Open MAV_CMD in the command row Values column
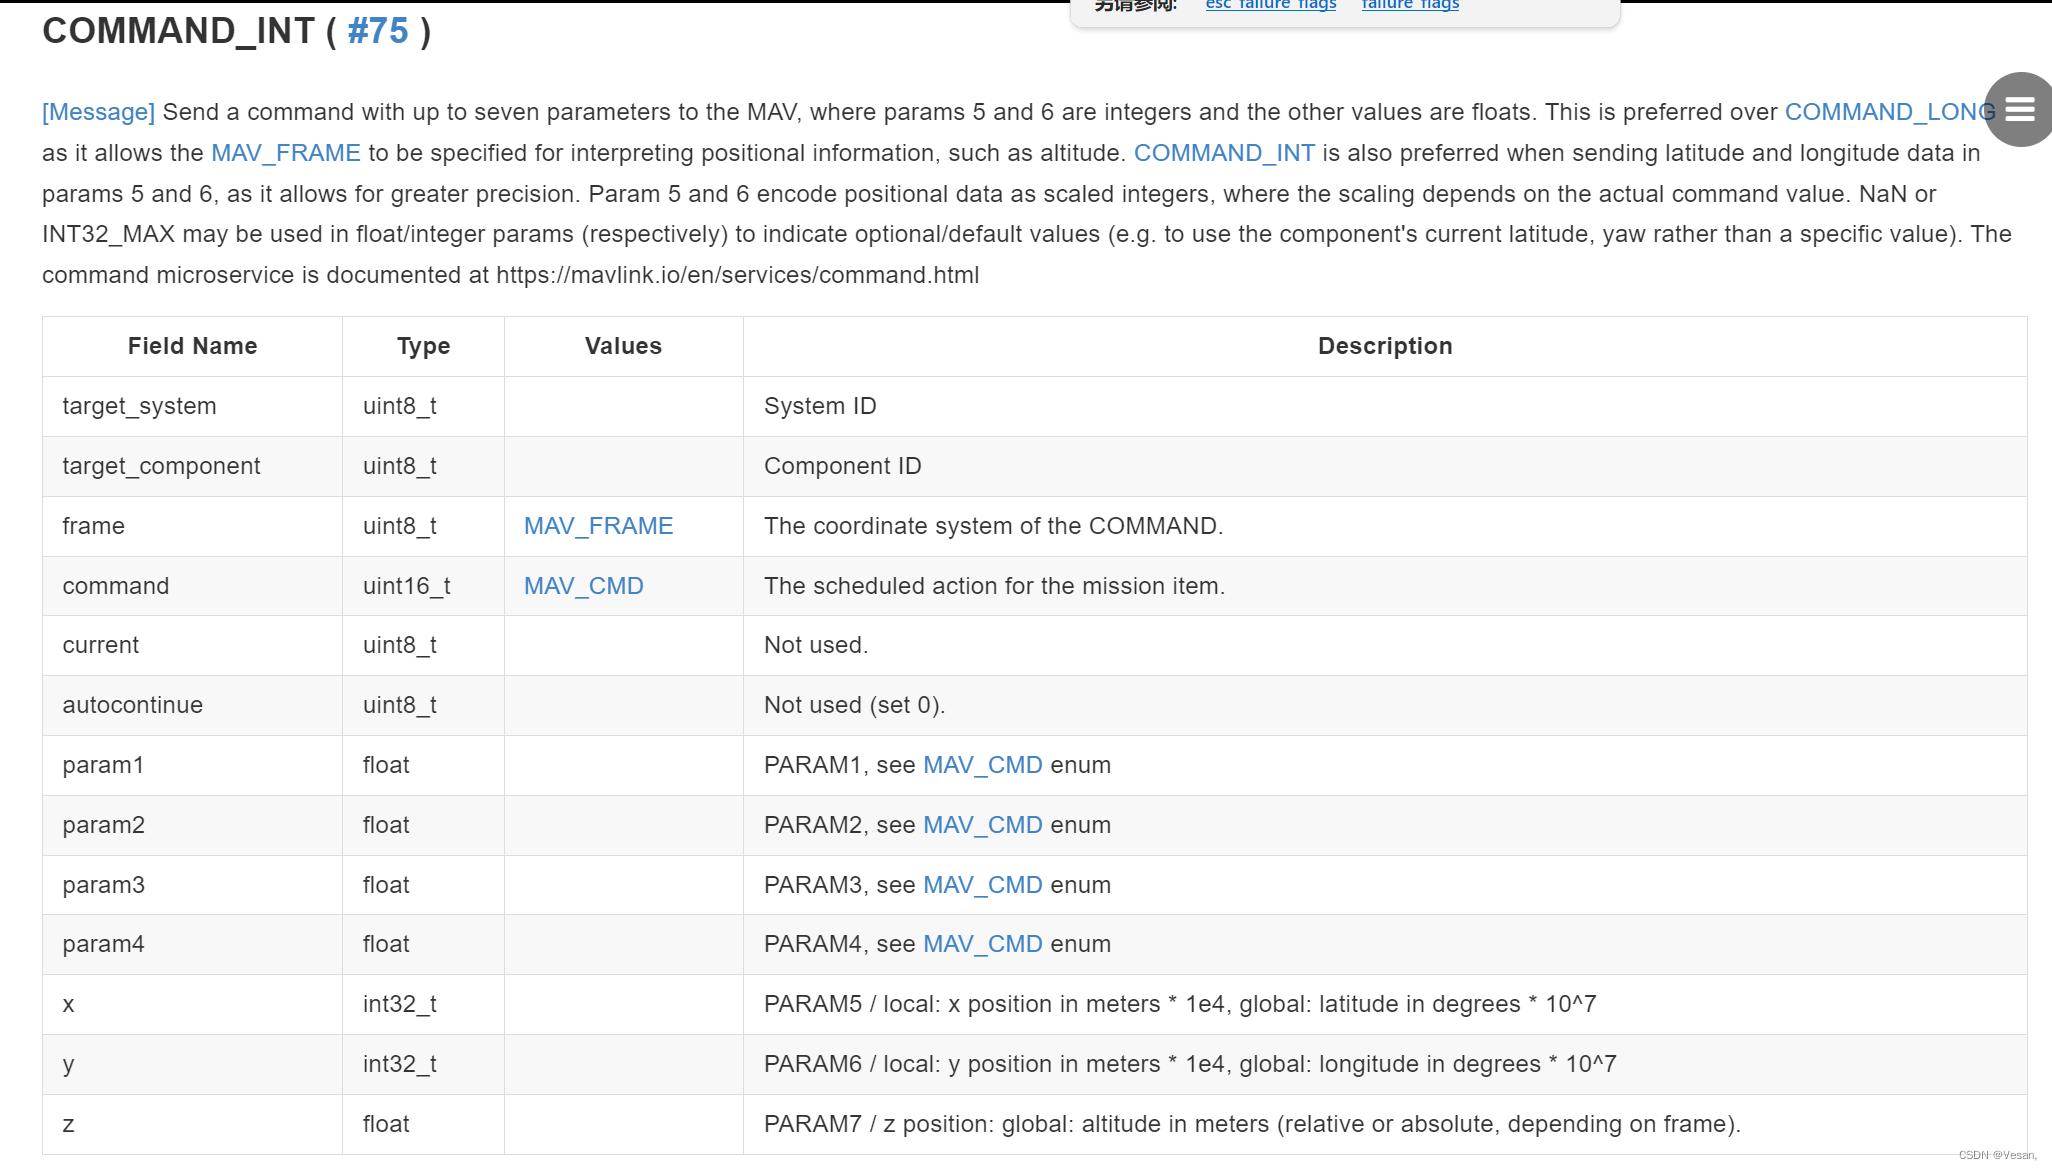 (583, 585)
